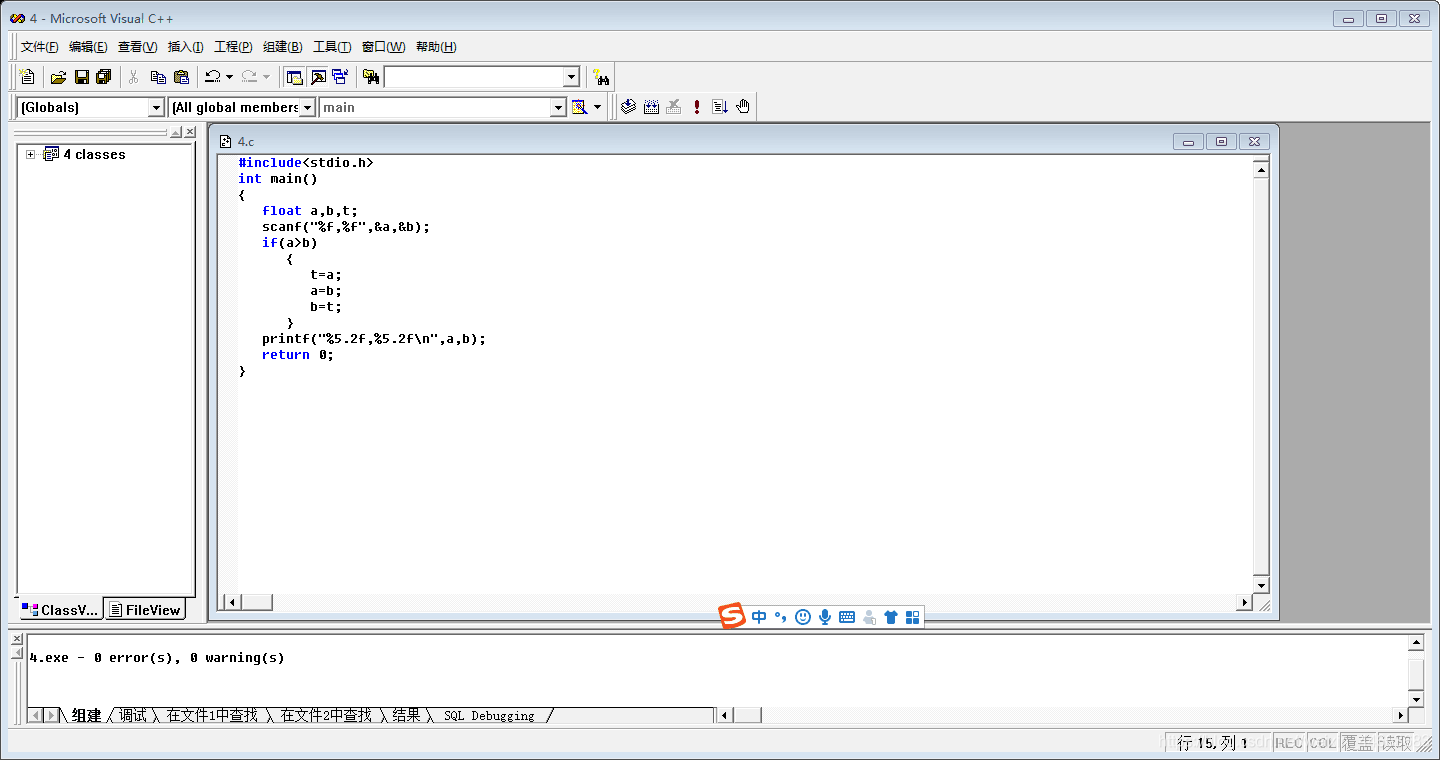Click the code editor scroll-down arrow
The image size is (1440, 760).
tap(1261, 586)
